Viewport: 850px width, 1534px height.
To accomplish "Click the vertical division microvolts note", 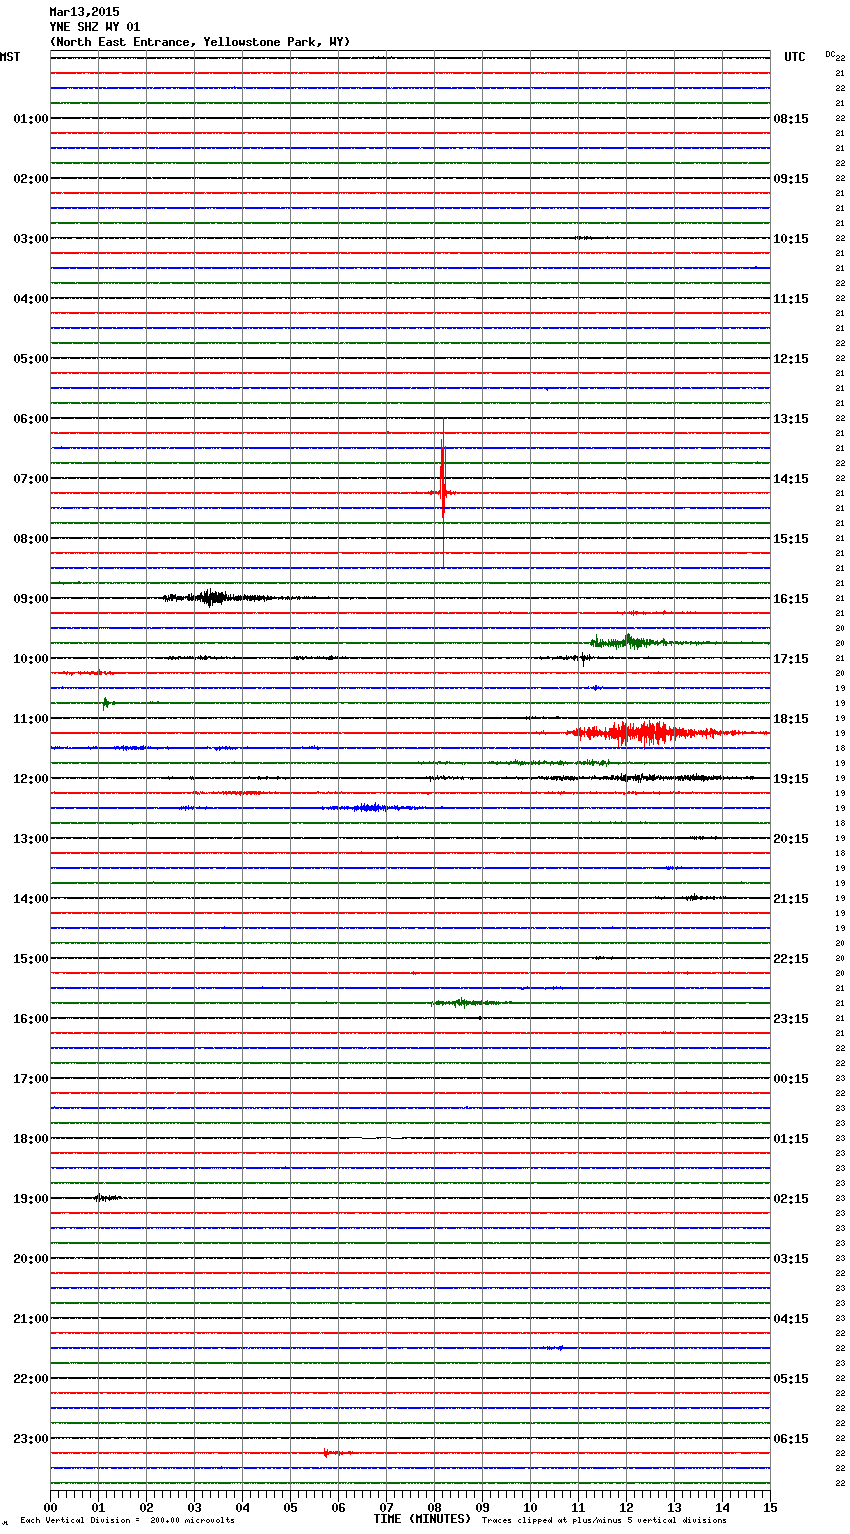I will point(127,1520).
